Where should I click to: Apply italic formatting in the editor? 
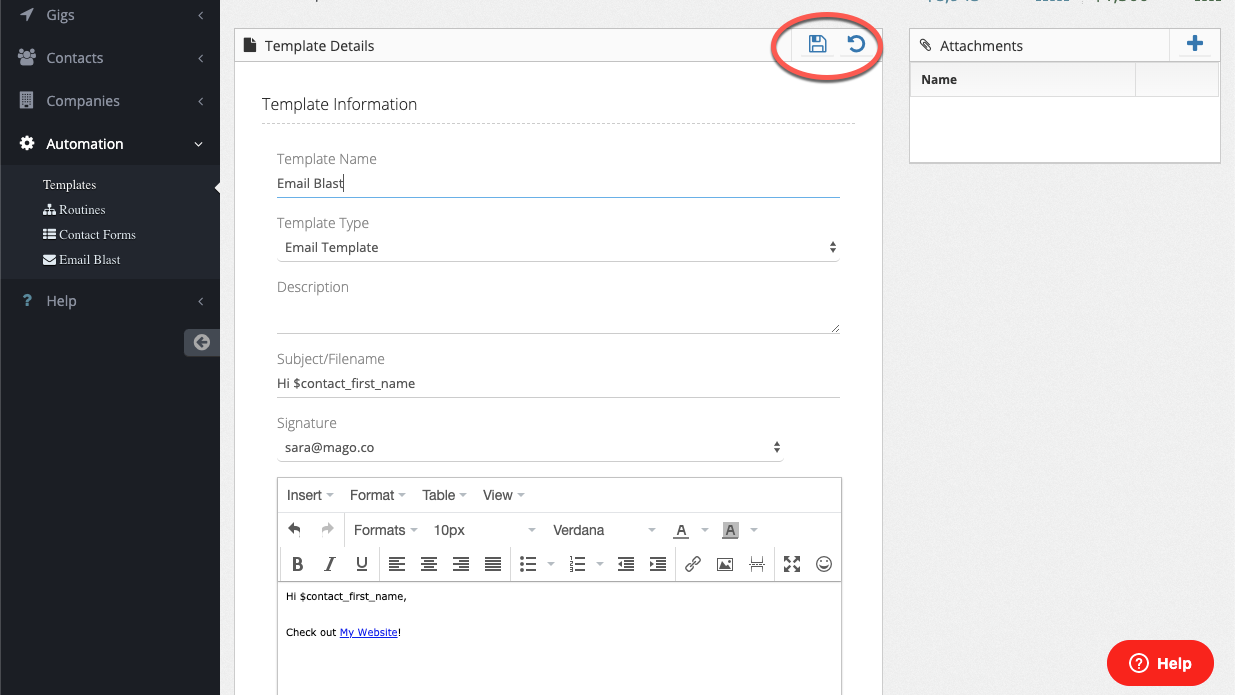[329, 564]
